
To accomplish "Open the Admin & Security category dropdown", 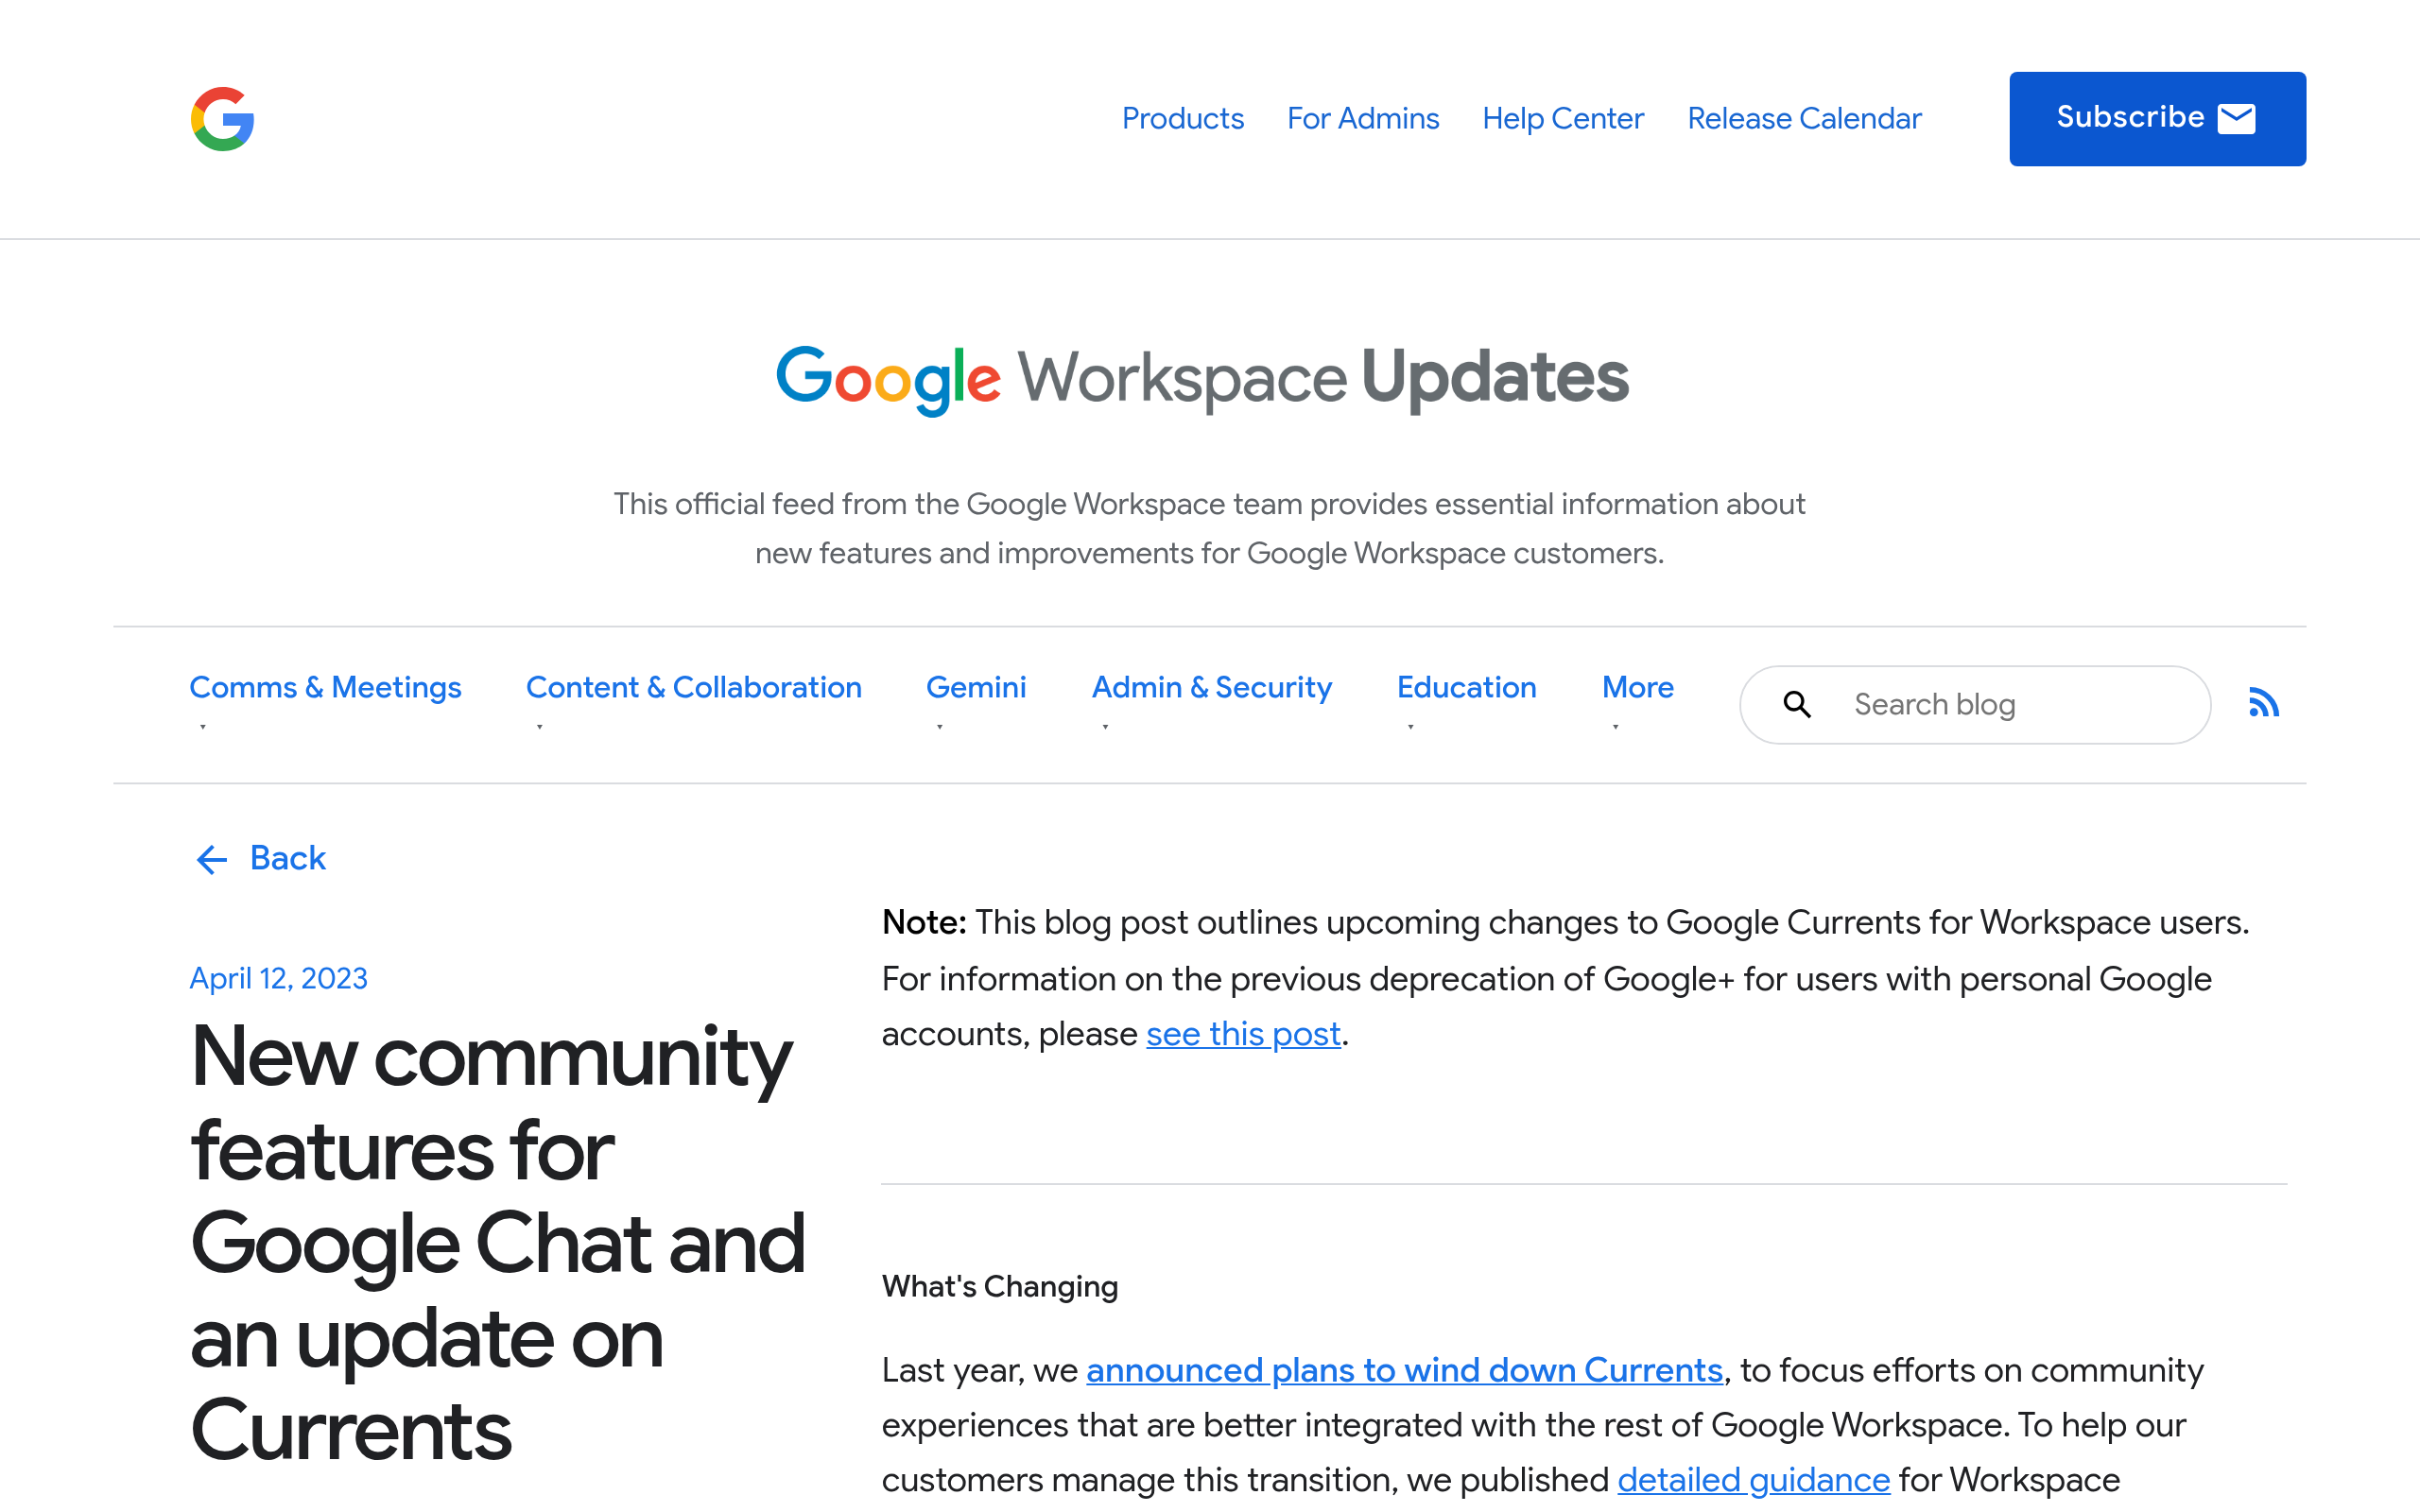I will (1105, 728).
